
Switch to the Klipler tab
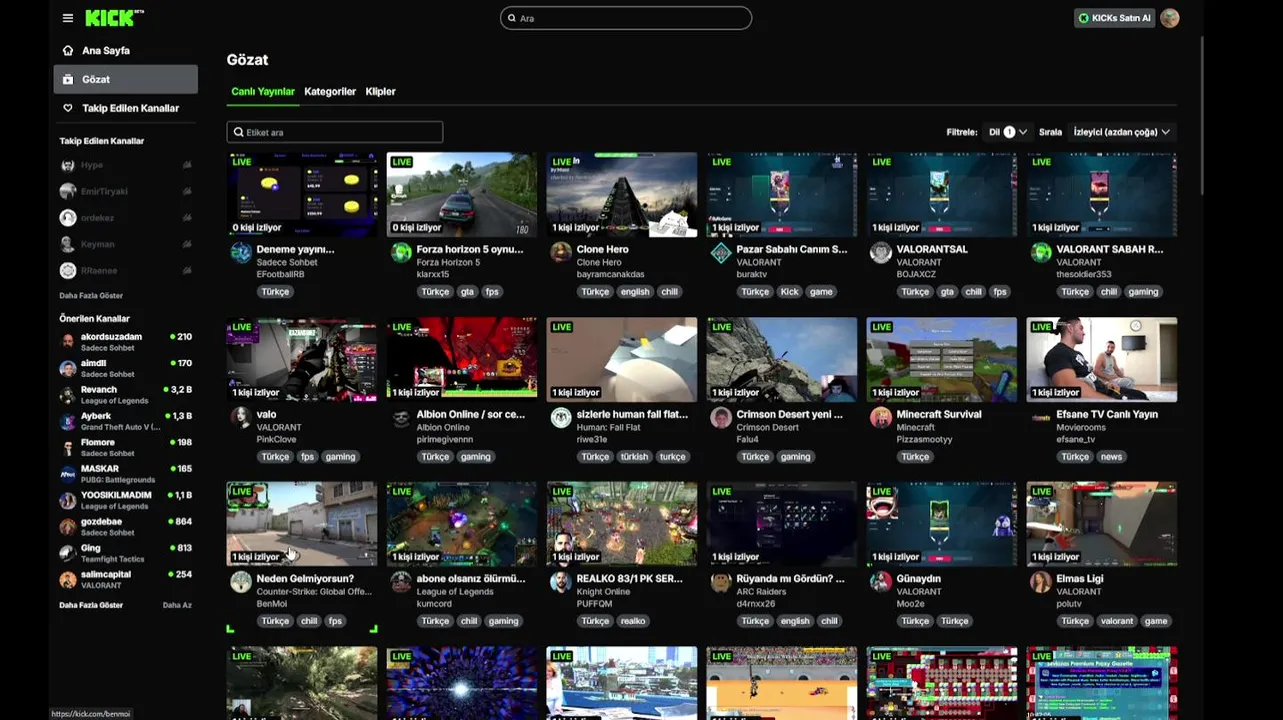click(381, 91)
